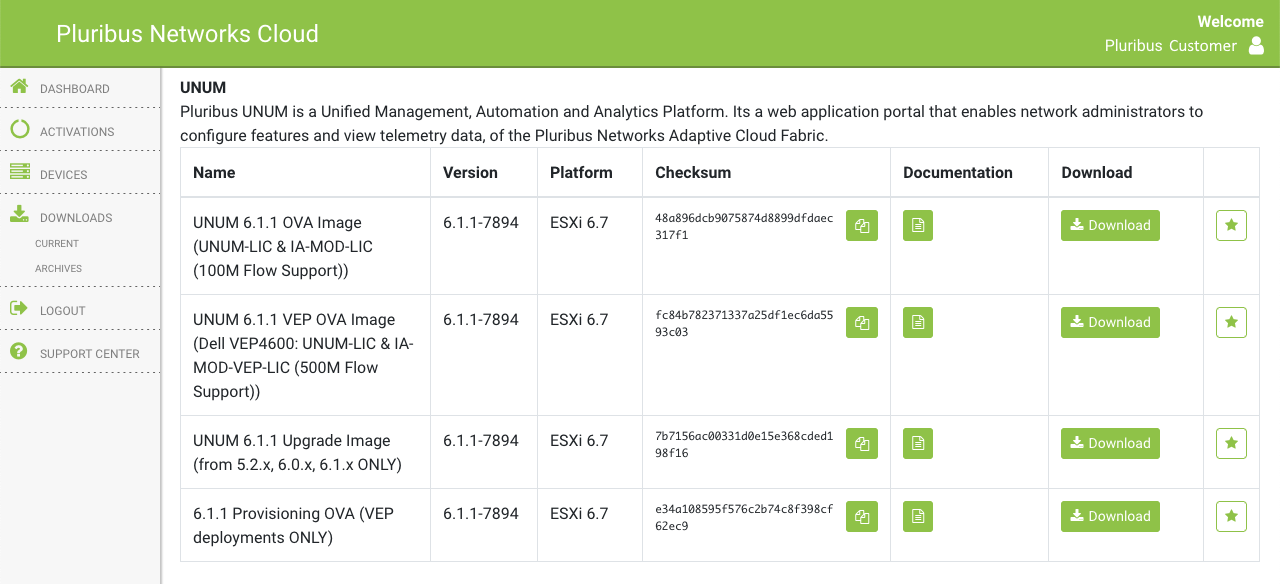This screenshot has width=1280, height=584.
Task: Copy checksum for UNUM 6.1.1 VEP OVA Image
Action: [862, 323]
